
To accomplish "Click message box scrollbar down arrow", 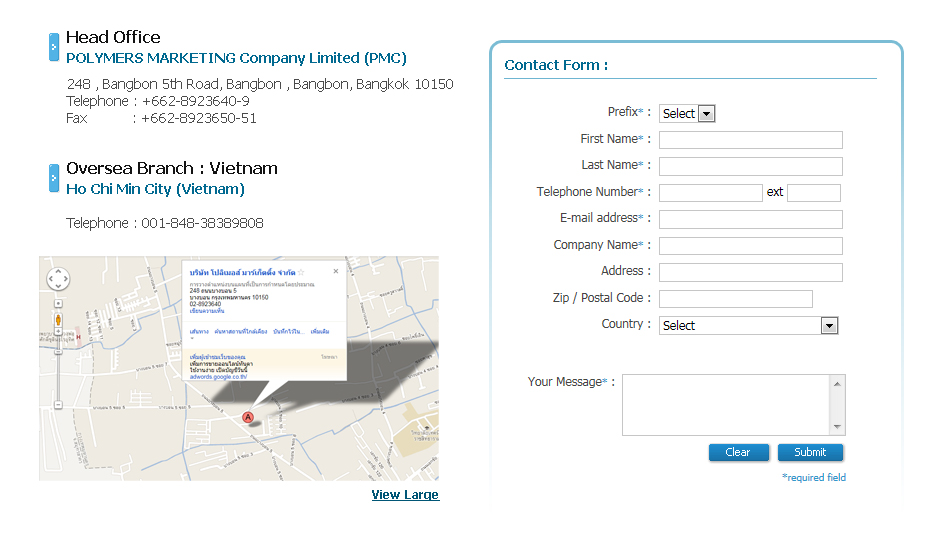I will pos(838,427).
